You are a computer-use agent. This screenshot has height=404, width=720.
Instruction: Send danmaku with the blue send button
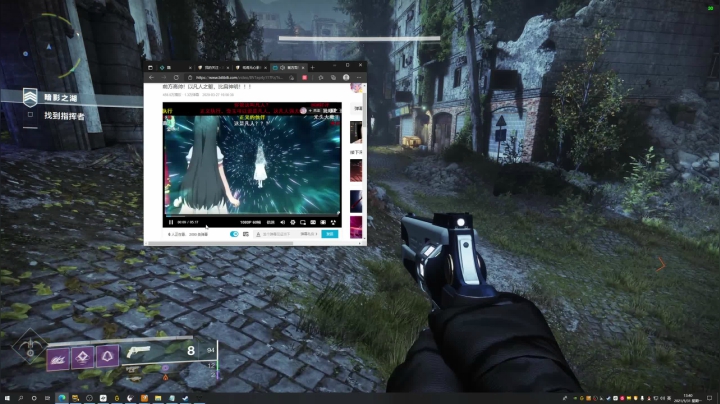coord(330,234)
